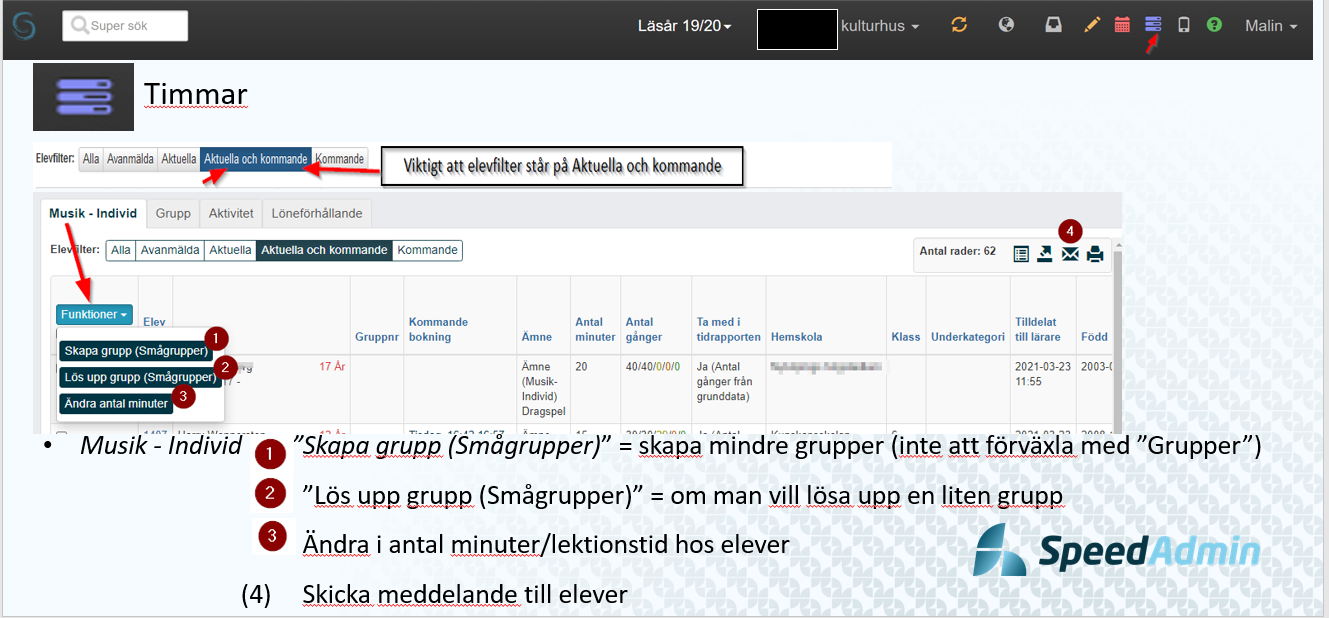Sort by the Gruppnr column header
This screenshot has height=618, width=1329.
pos(377,337)
